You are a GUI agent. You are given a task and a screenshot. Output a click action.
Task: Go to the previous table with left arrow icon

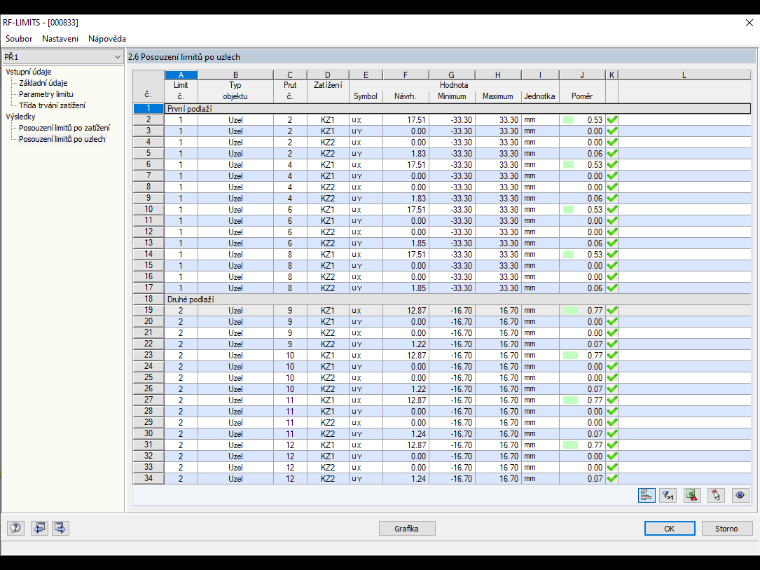pos(39,528)
